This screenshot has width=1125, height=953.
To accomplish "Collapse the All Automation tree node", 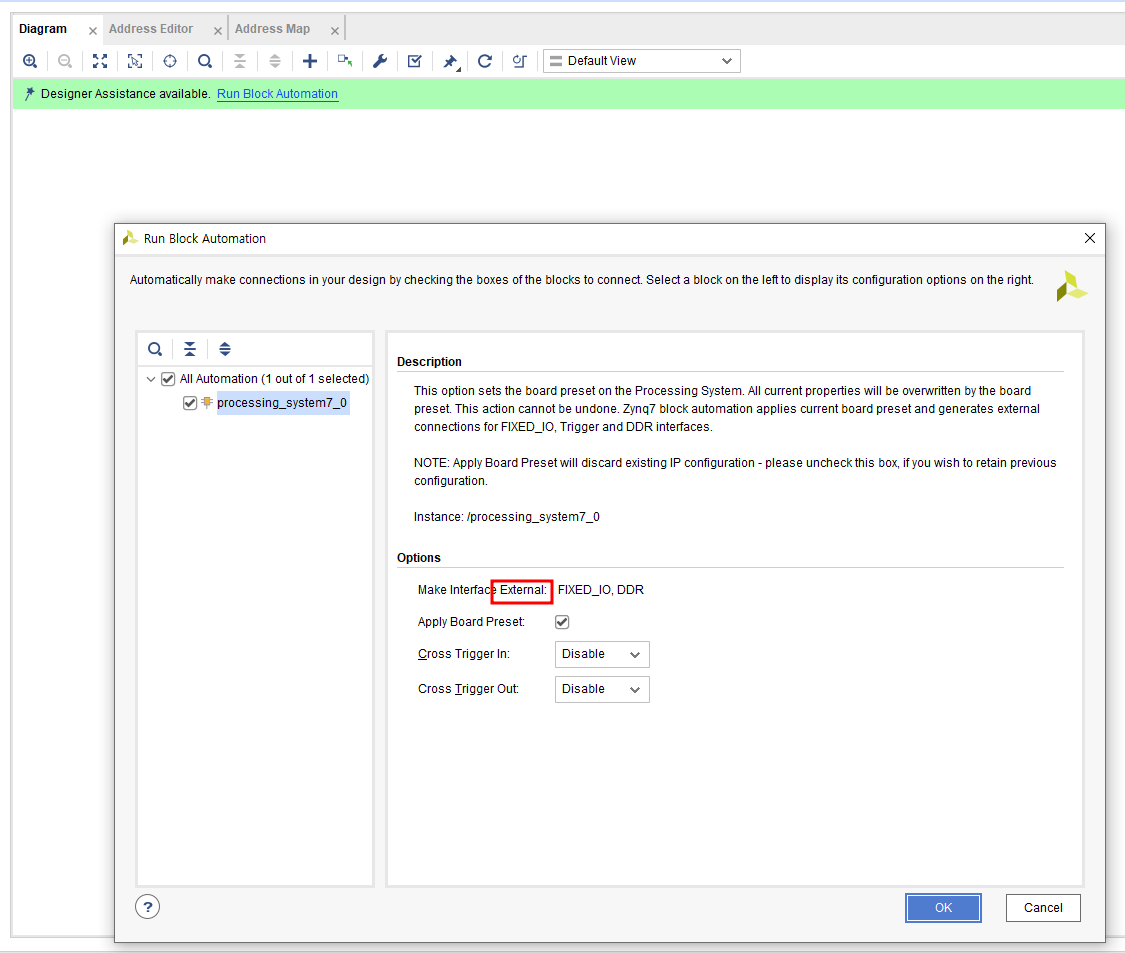I will 151,379.
